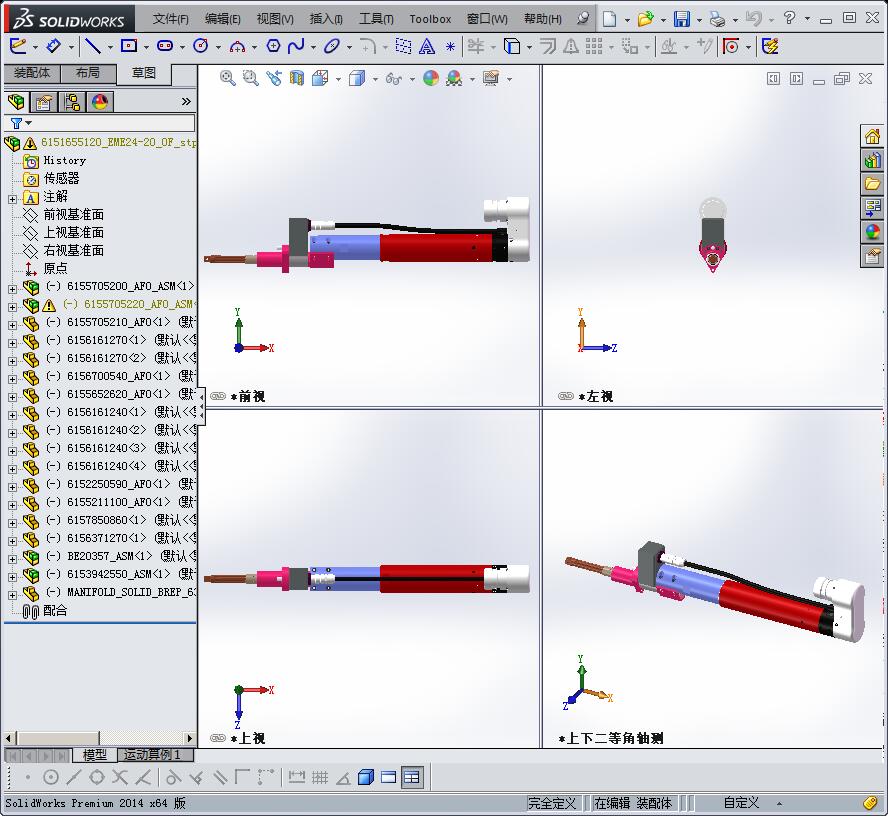Select the Polygon tool

pos(273,46)
